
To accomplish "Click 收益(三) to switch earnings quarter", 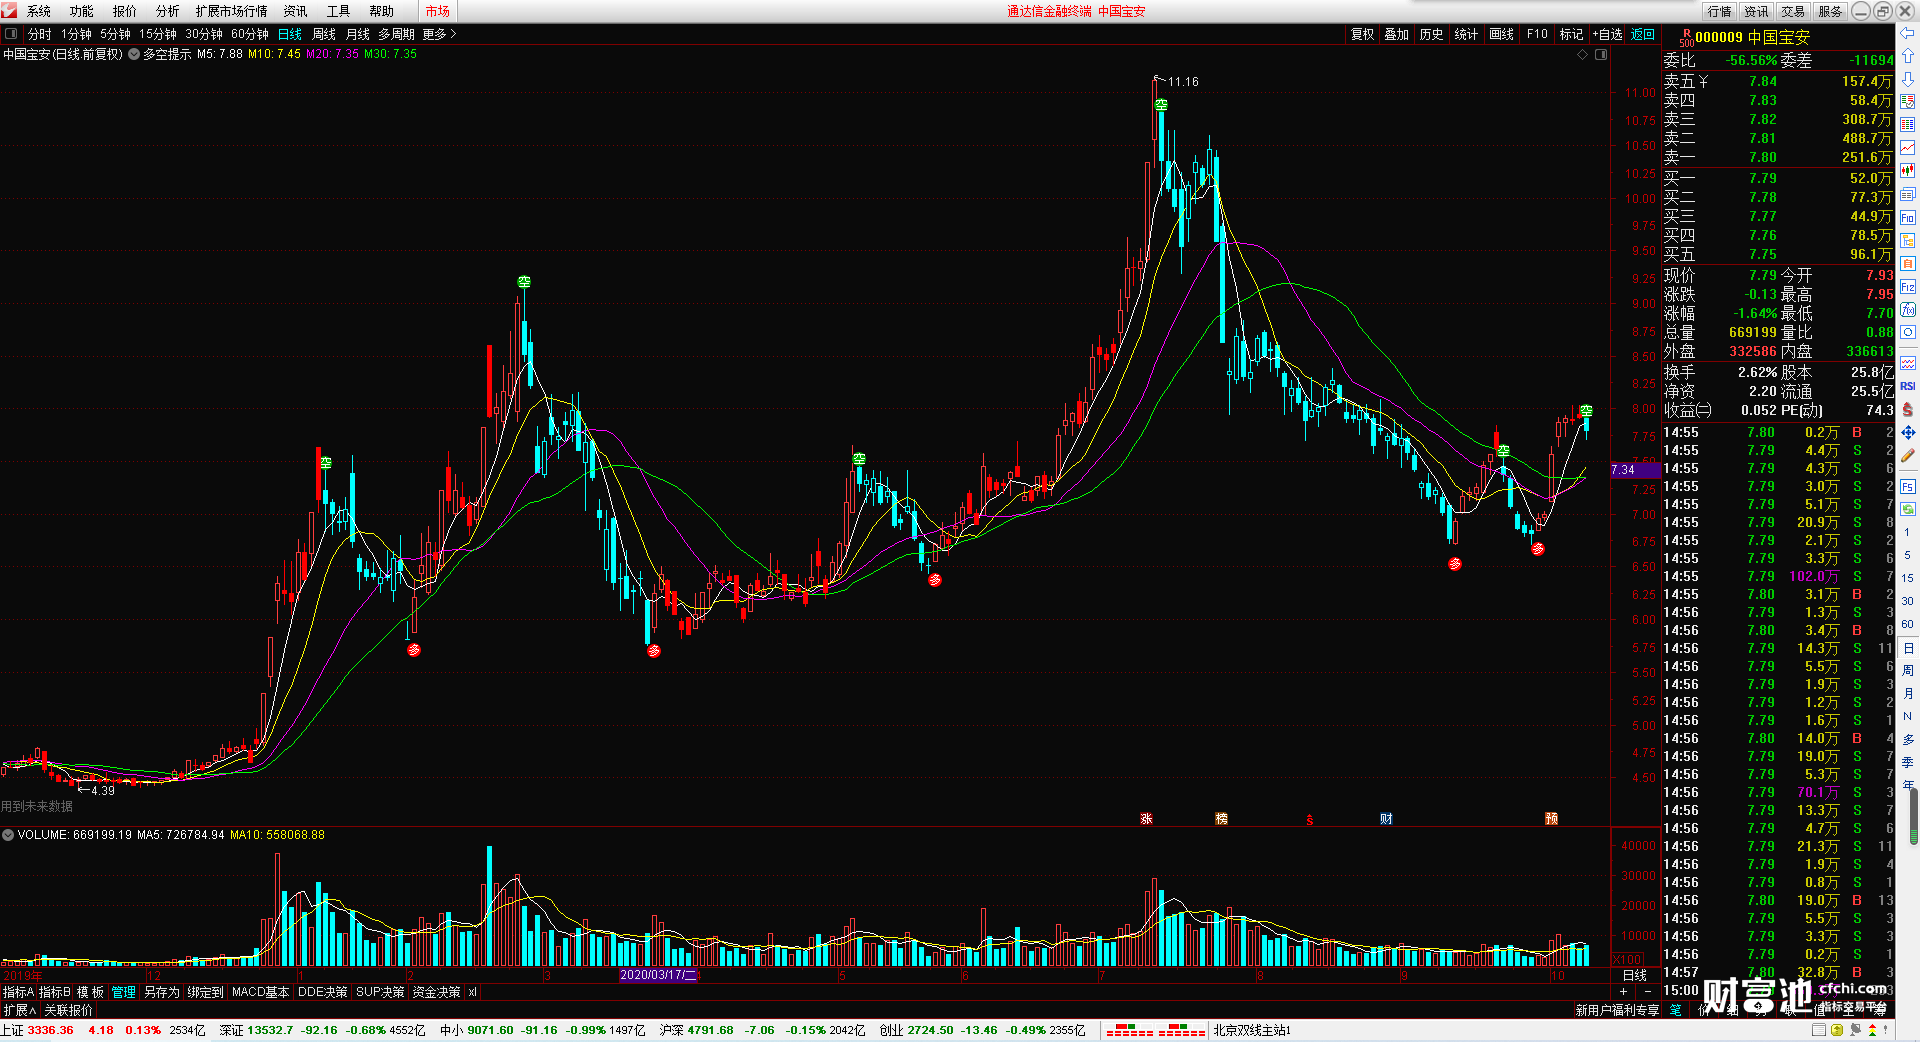I will tap(1688, 410).
